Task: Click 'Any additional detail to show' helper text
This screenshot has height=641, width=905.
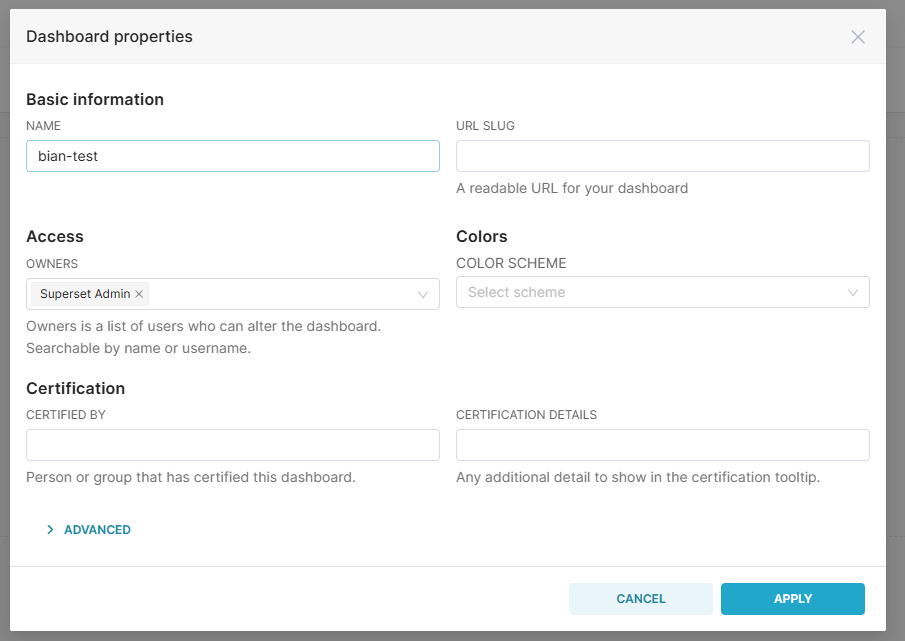Action: click(638, 478)
